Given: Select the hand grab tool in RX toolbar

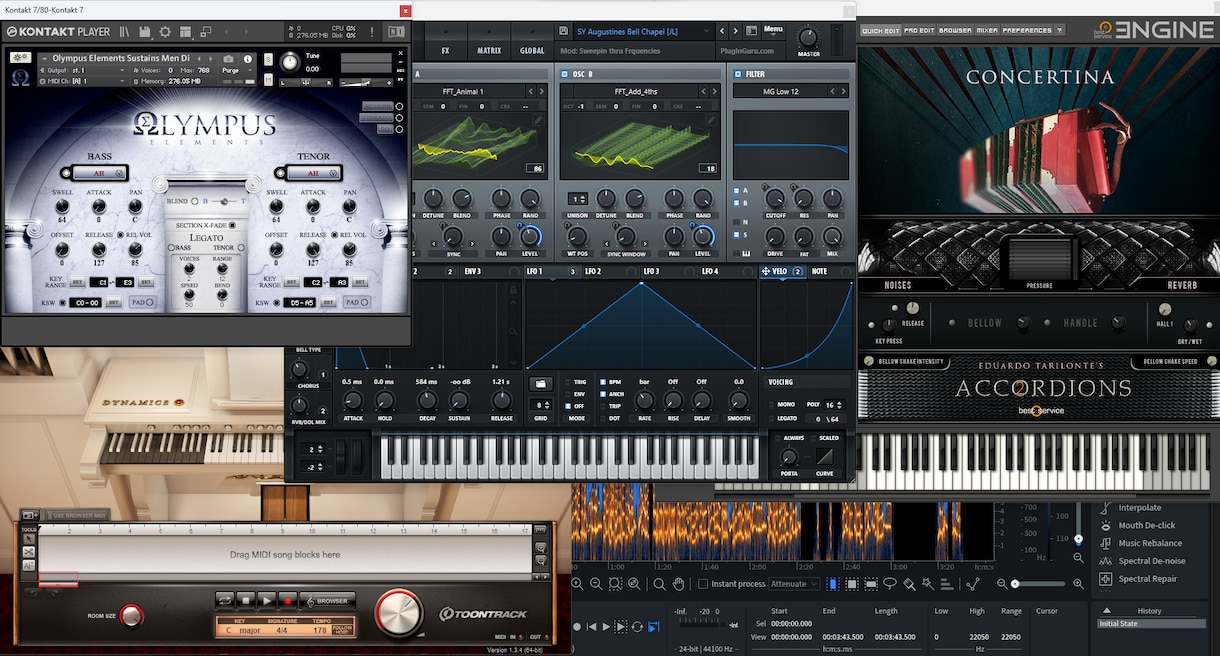Looking at the screenshot, I should (679, 584).
